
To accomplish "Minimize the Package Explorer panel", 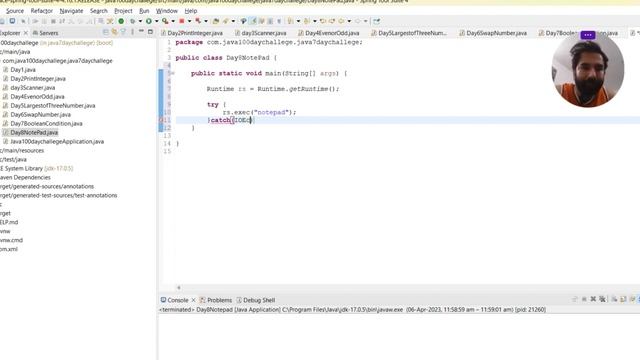I will 141,32.
